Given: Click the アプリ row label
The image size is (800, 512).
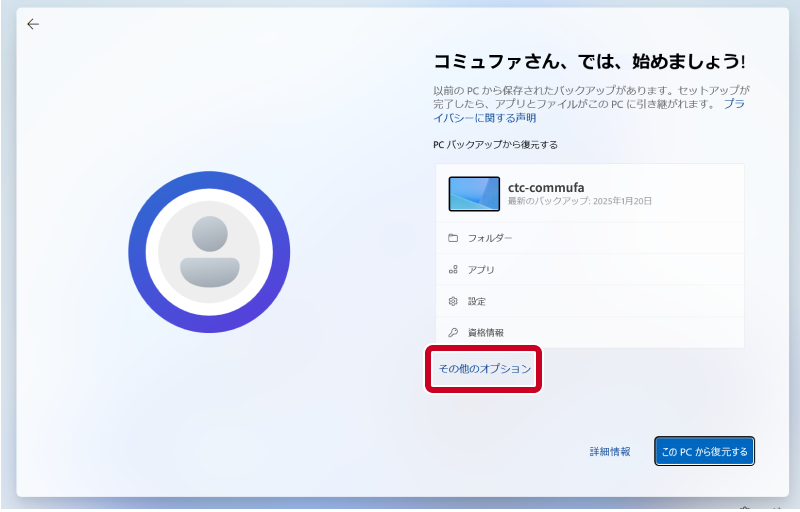Looking at the screenshot, I should 481,270.
